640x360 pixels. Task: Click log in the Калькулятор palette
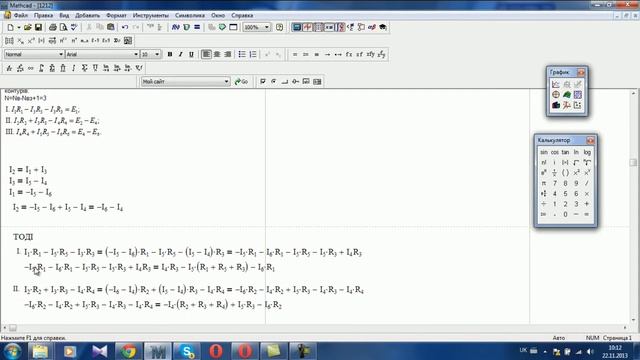coord(587,152)
